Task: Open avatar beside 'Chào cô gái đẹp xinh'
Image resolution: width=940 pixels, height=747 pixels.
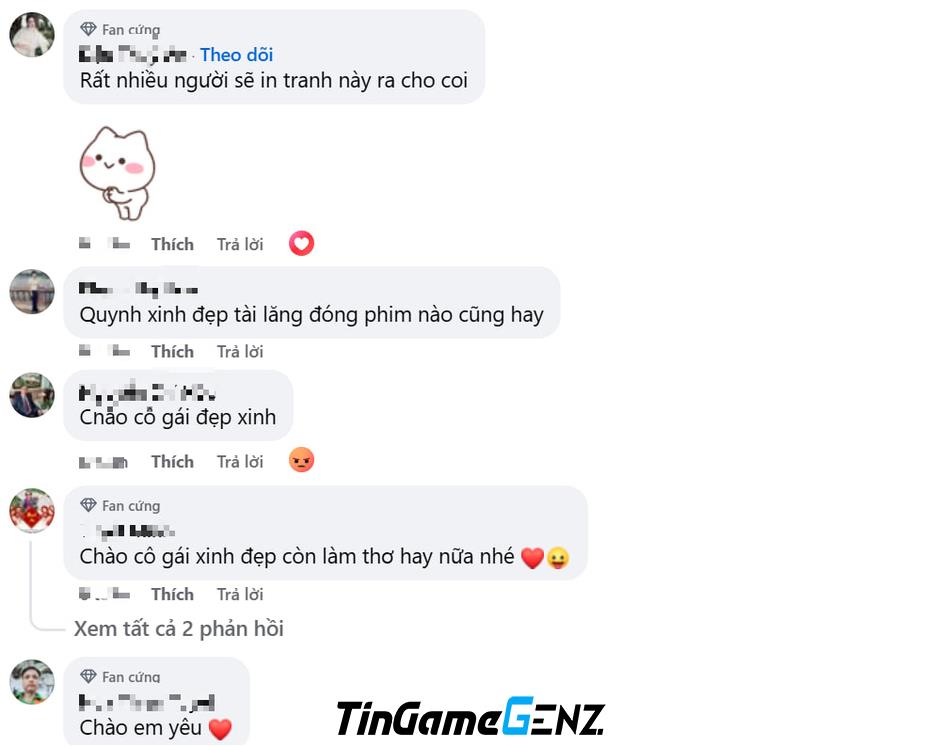Action: pos(32,395)
